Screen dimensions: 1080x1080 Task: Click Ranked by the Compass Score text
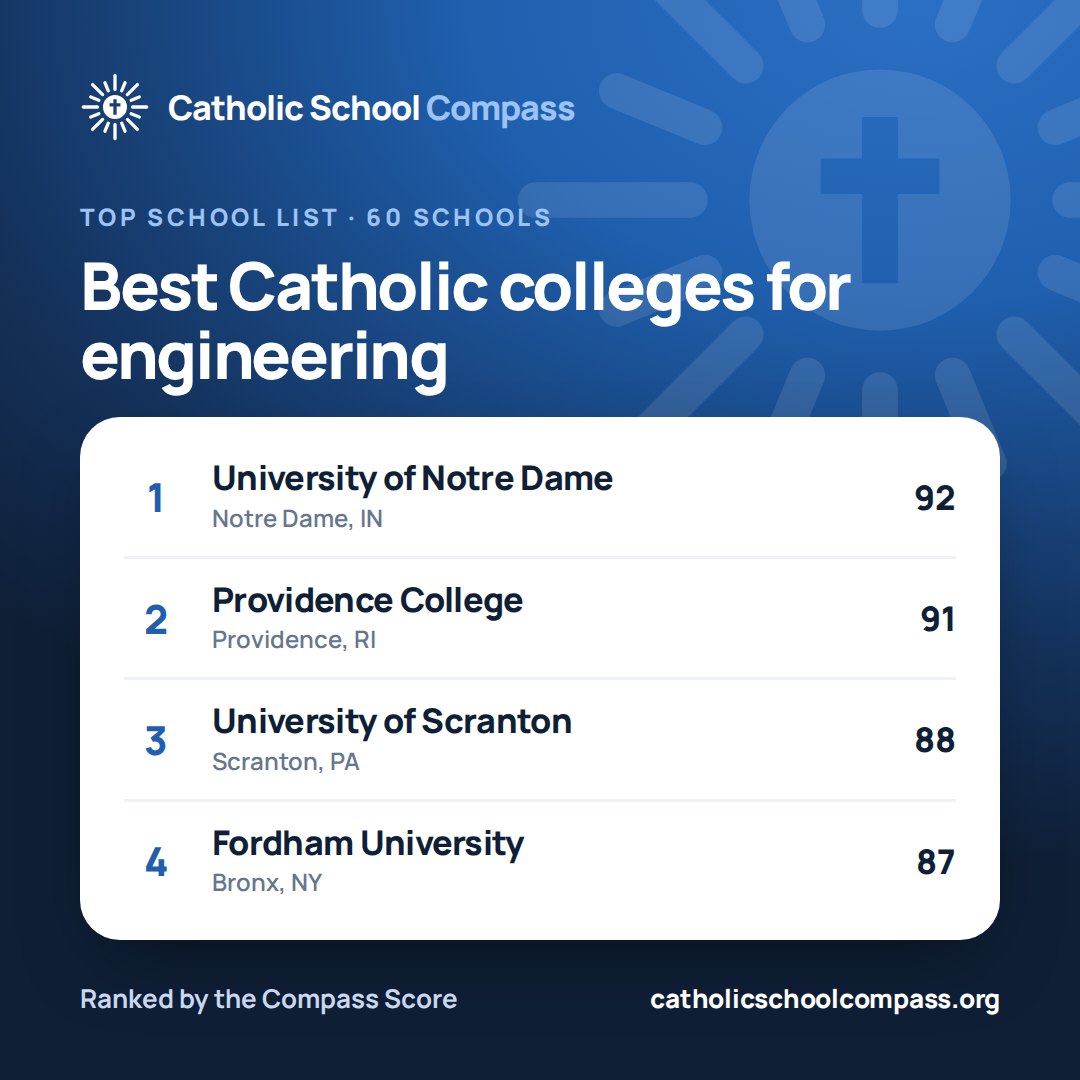[269, 999]
